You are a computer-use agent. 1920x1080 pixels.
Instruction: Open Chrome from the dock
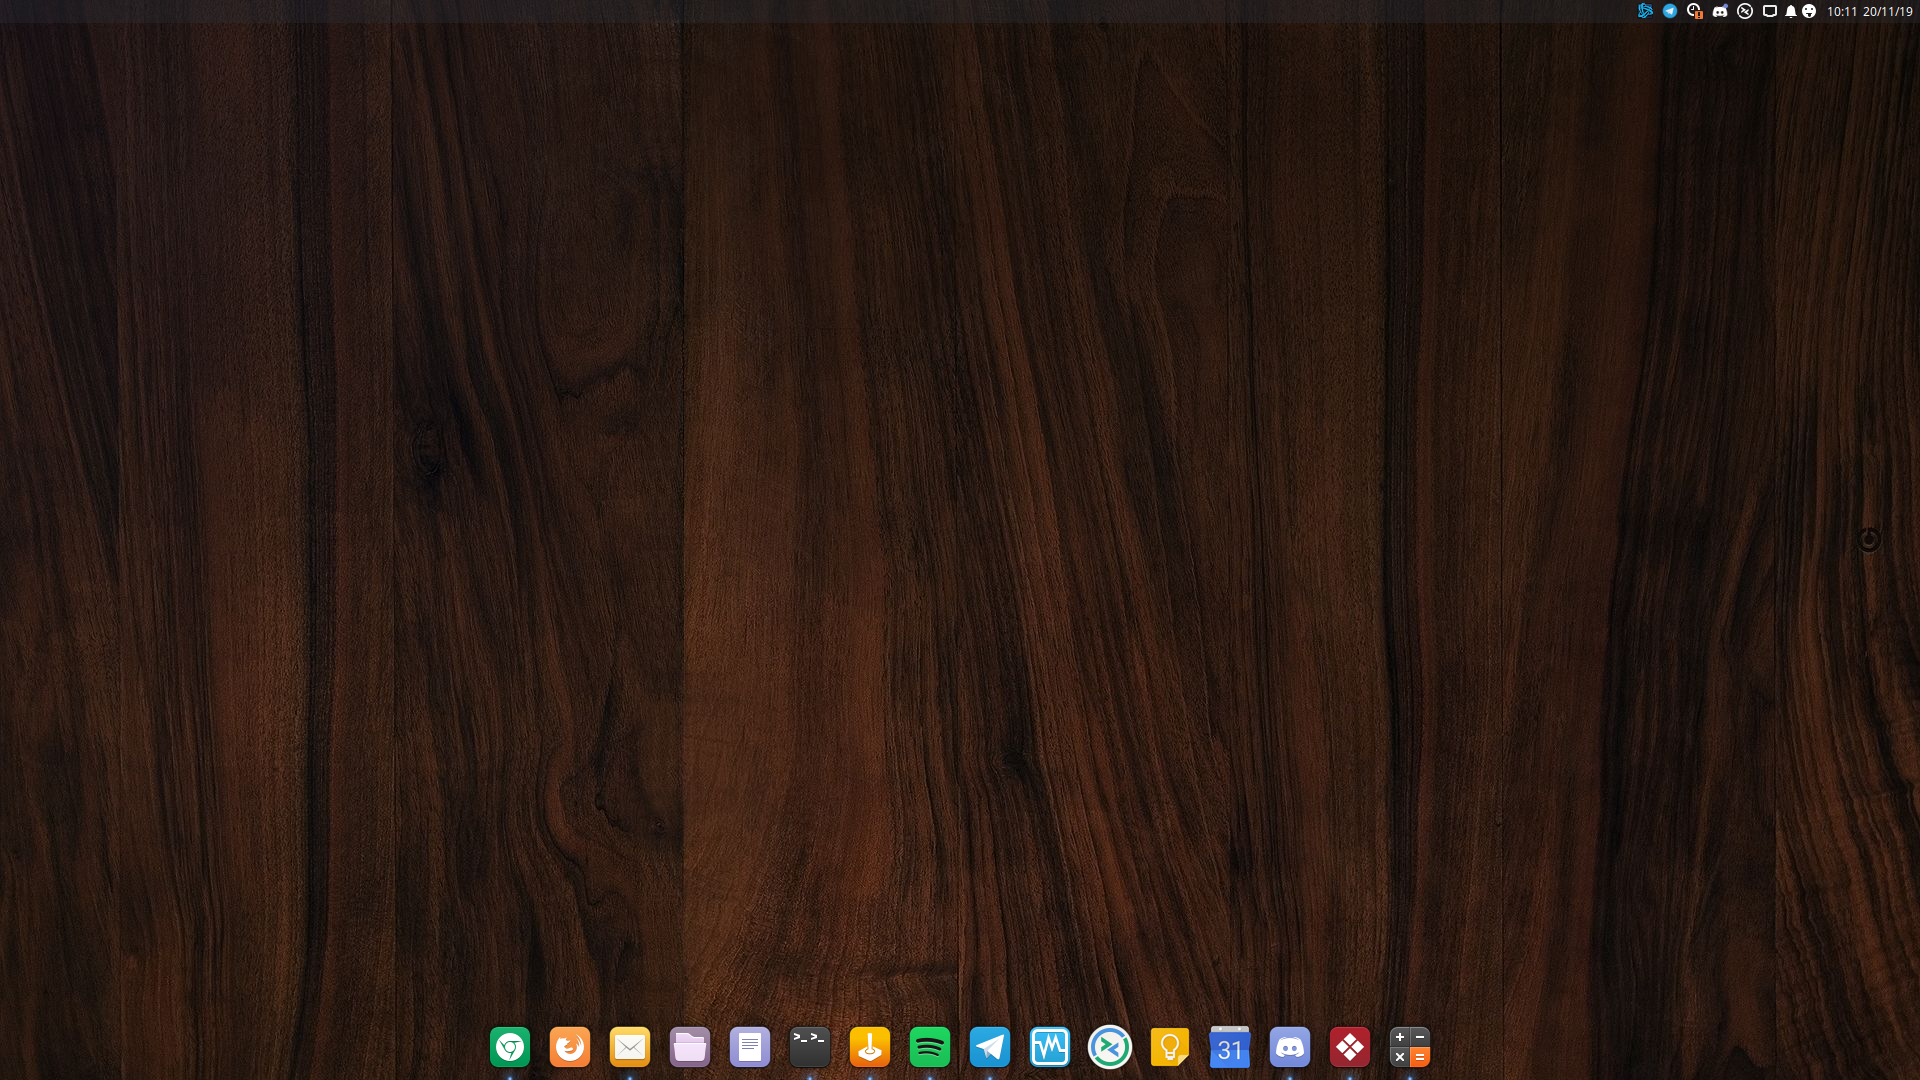tap(510, 1047)
